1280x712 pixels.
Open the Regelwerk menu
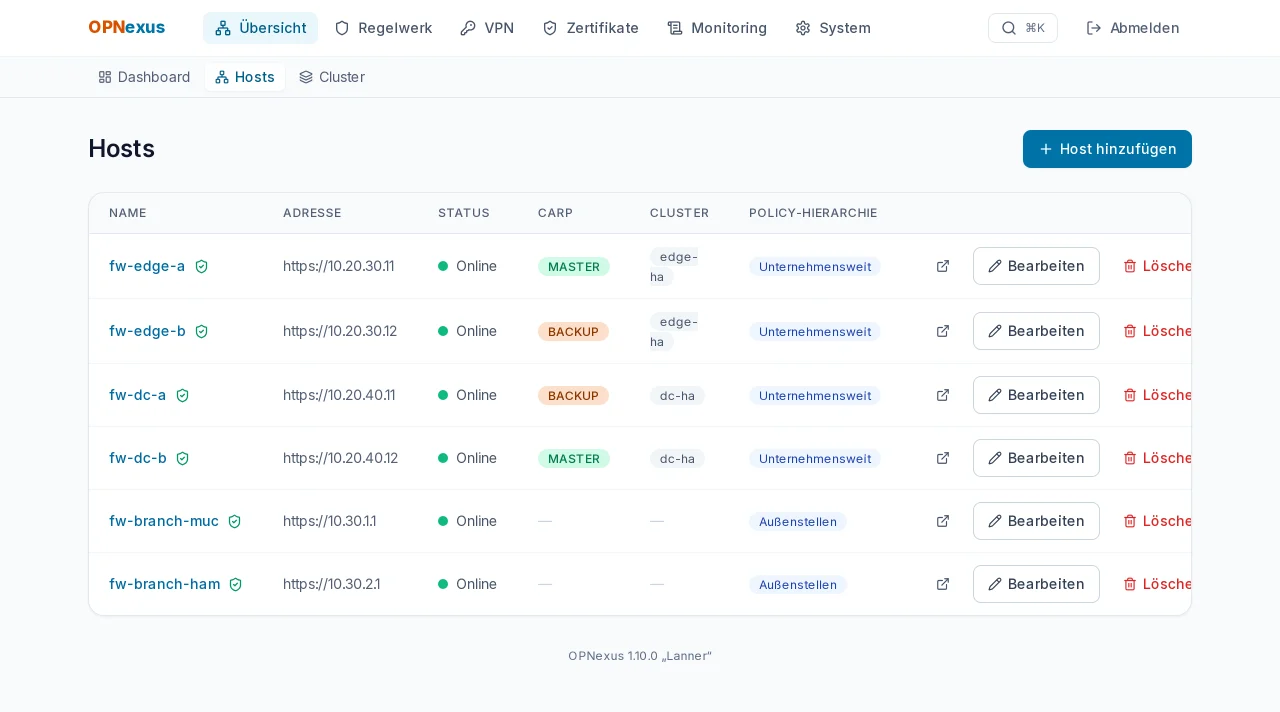[383, 28]
